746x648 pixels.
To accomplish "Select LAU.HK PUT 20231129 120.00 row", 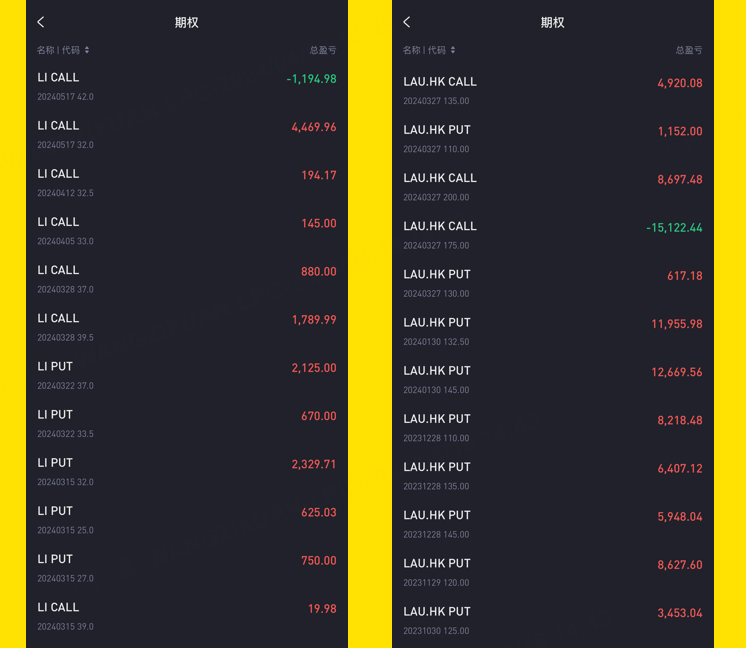I will (553, 572).
